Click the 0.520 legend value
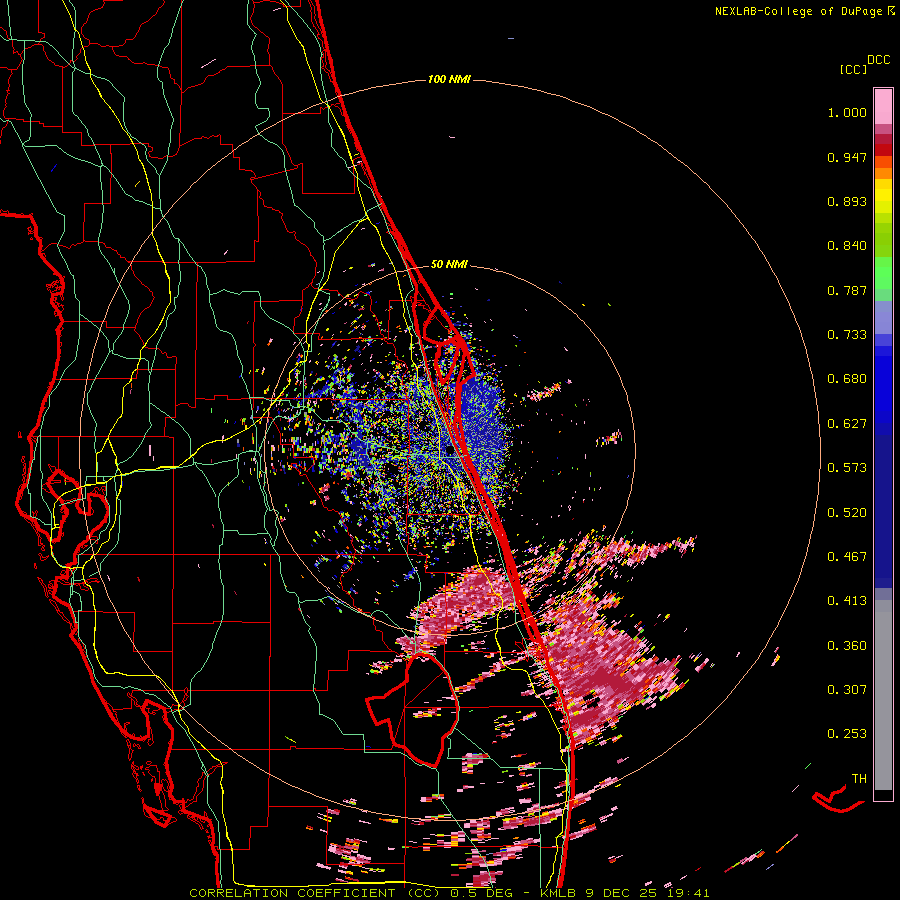Viewport: 900px width, 900px height. (847, 513)
